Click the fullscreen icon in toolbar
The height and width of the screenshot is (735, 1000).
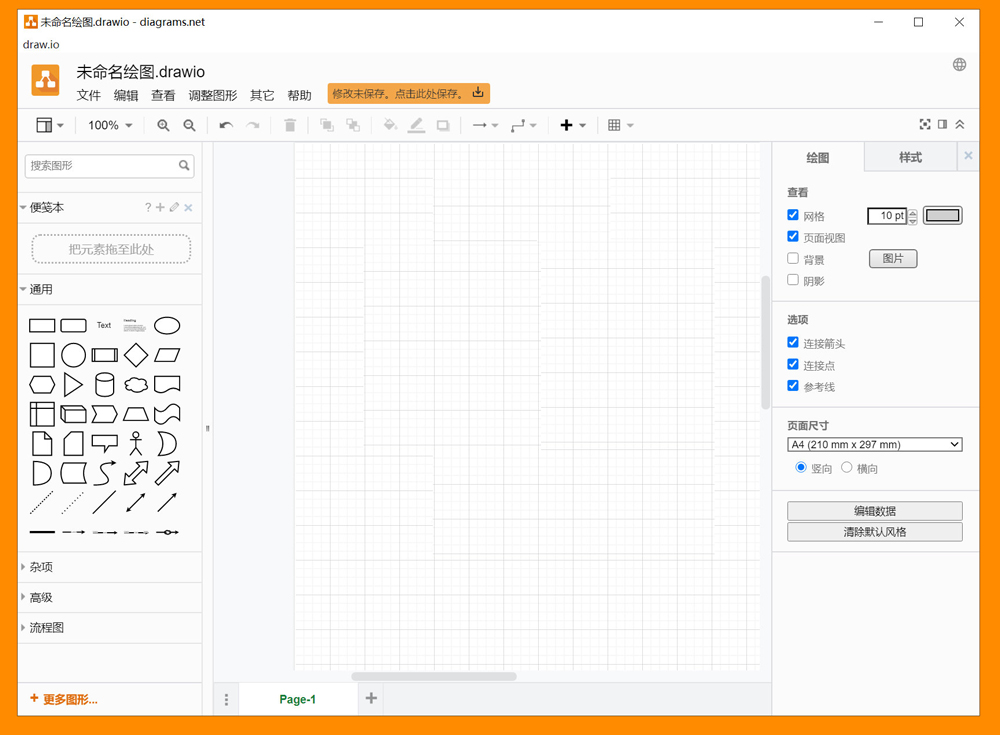click(925, 125)
